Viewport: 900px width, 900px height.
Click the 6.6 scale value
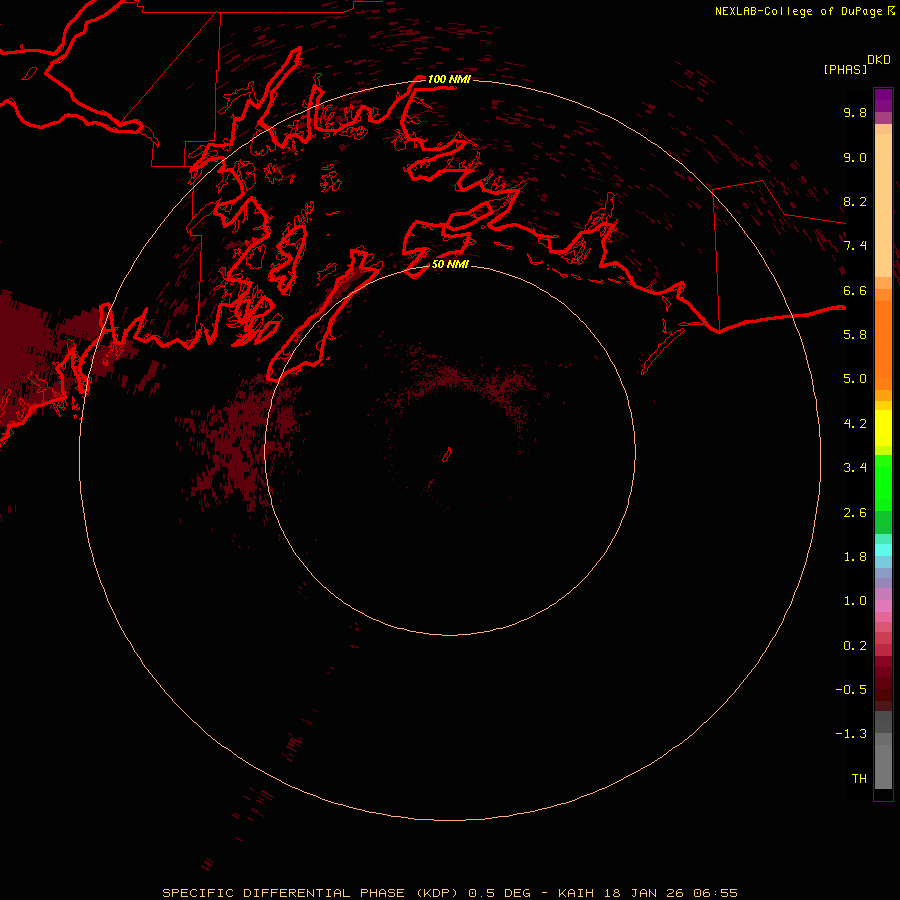(x=855, y=290)
